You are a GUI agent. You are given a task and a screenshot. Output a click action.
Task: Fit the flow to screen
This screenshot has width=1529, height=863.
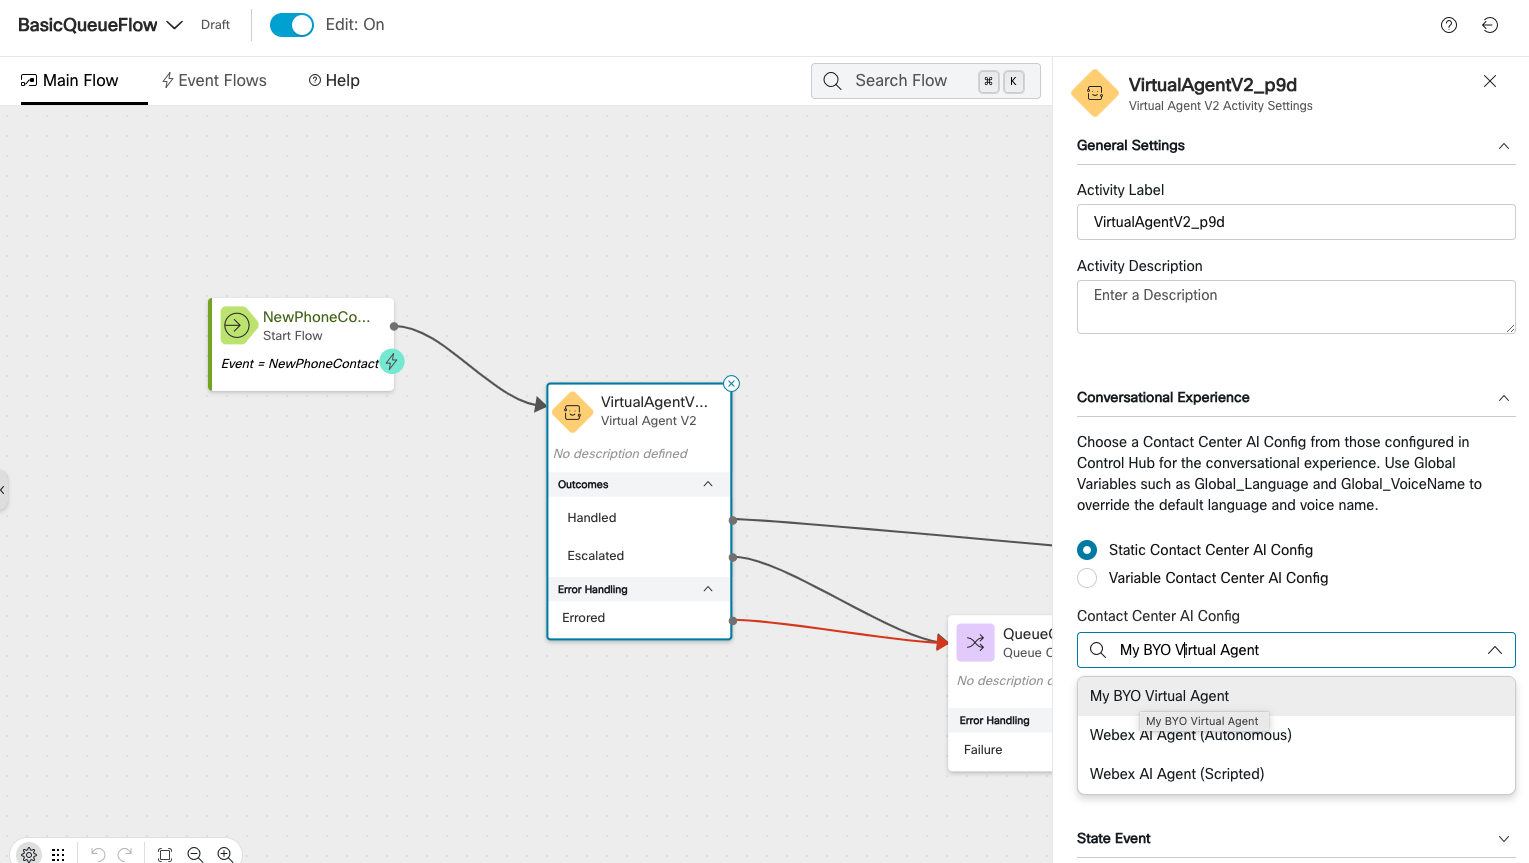point(165,854)
